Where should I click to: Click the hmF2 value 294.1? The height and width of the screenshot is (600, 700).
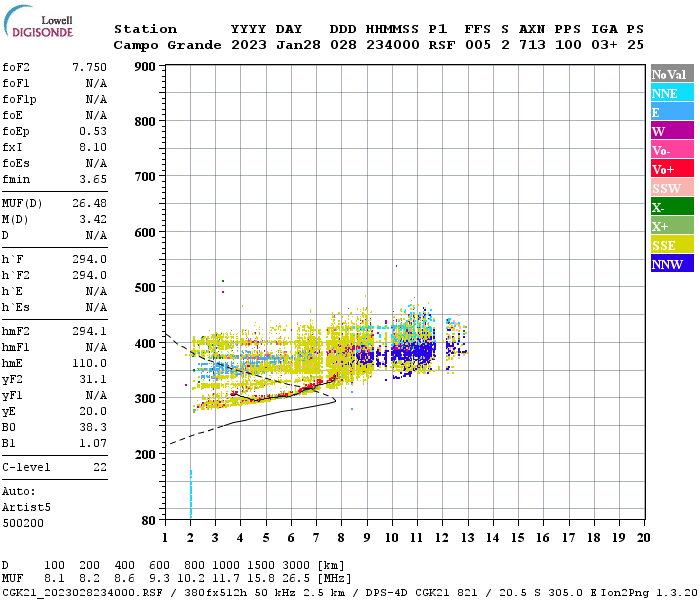click(x=89, y=331)
